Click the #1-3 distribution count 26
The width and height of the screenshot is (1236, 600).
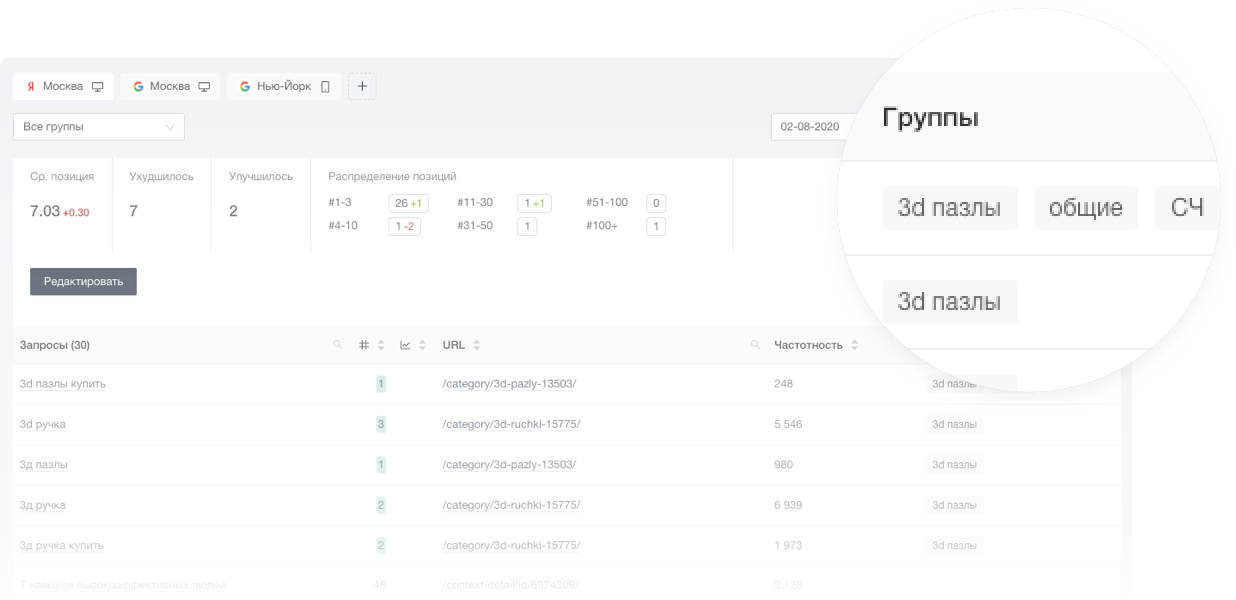pyautogui.click(x=408, y=203)
